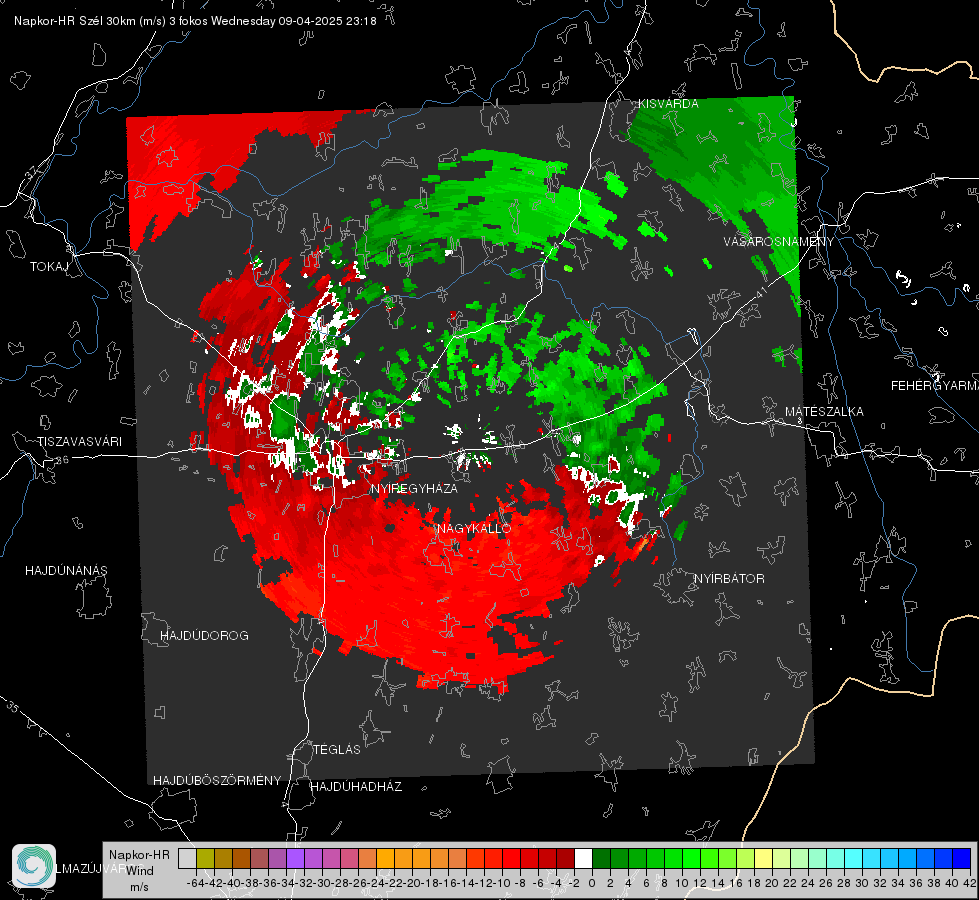This screenshot has height=900, width=979.
Task: Click the HAJDÚHADHÁZ town label
Action: pos(356,787)
